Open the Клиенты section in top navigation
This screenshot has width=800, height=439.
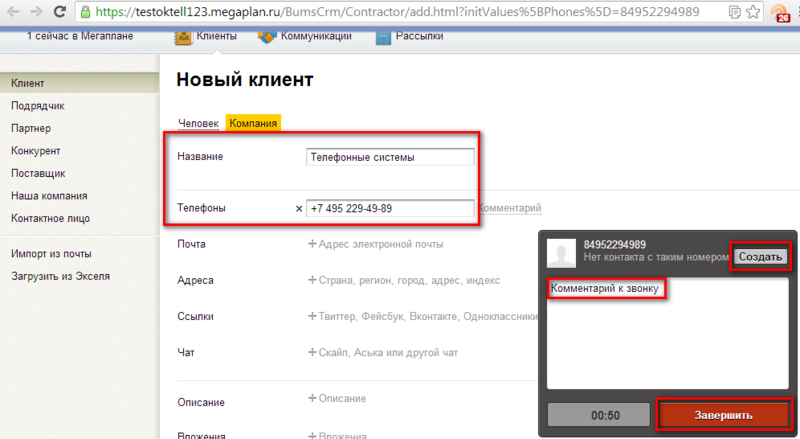pos(206,37)
